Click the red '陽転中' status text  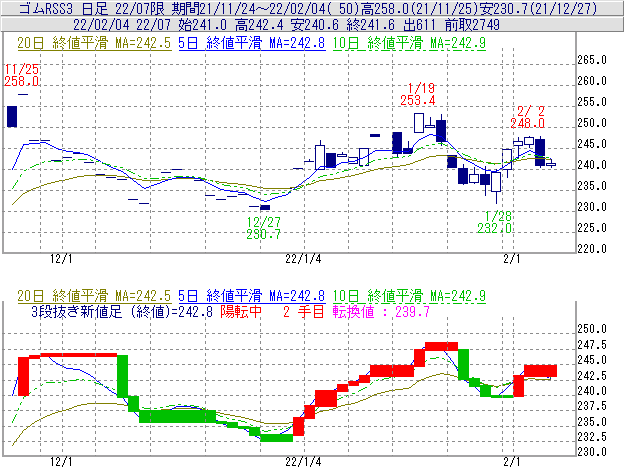241,311
